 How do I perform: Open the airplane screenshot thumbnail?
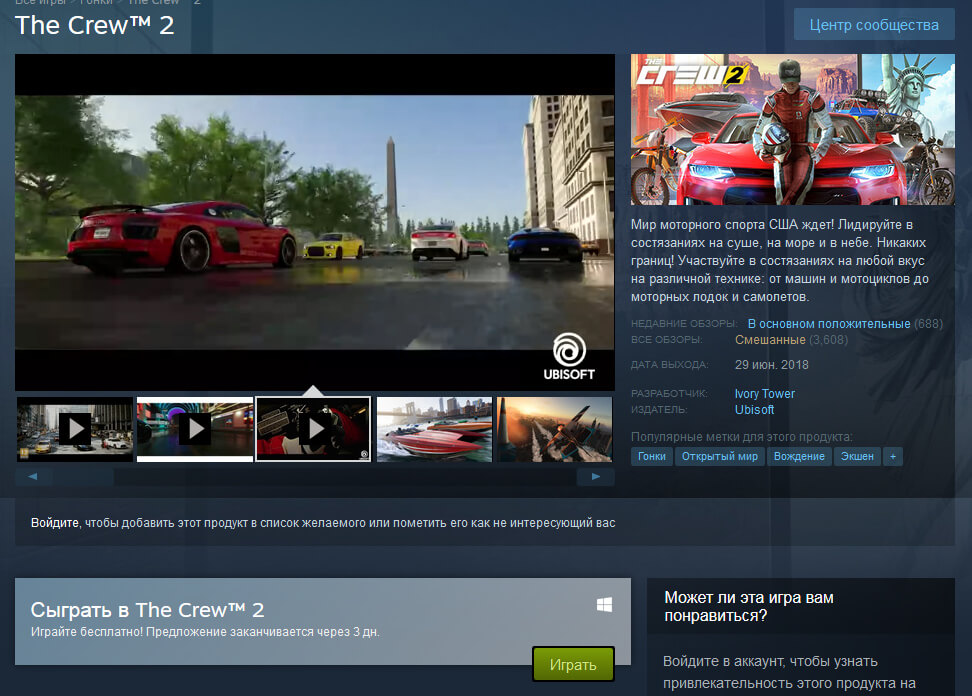pos(554,429)
